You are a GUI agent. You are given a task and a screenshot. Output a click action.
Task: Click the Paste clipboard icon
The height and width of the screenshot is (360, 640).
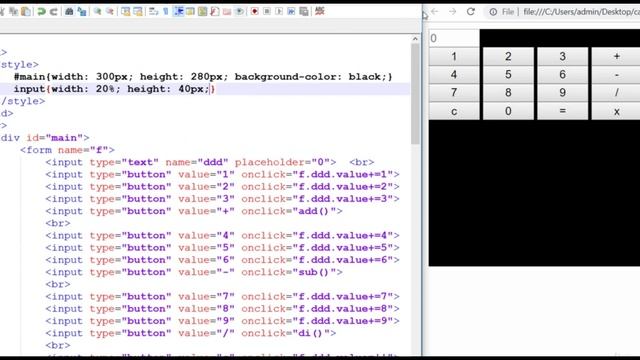pos(26,11)
